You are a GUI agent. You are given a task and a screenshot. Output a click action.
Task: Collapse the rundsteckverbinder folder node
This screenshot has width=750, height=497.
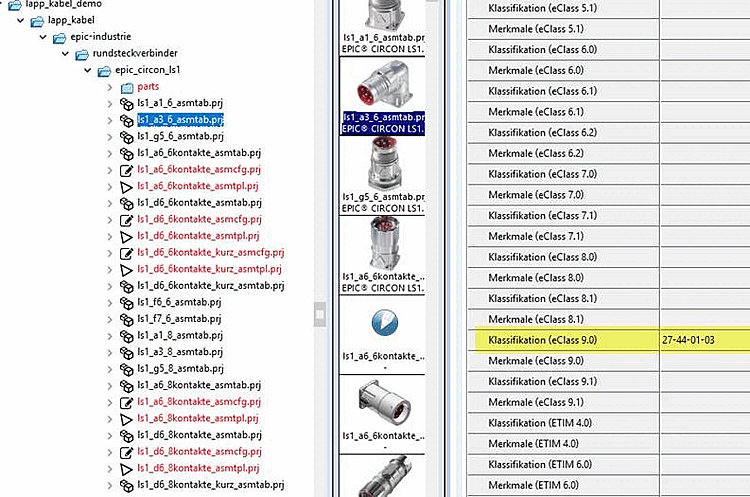(66, 54)
